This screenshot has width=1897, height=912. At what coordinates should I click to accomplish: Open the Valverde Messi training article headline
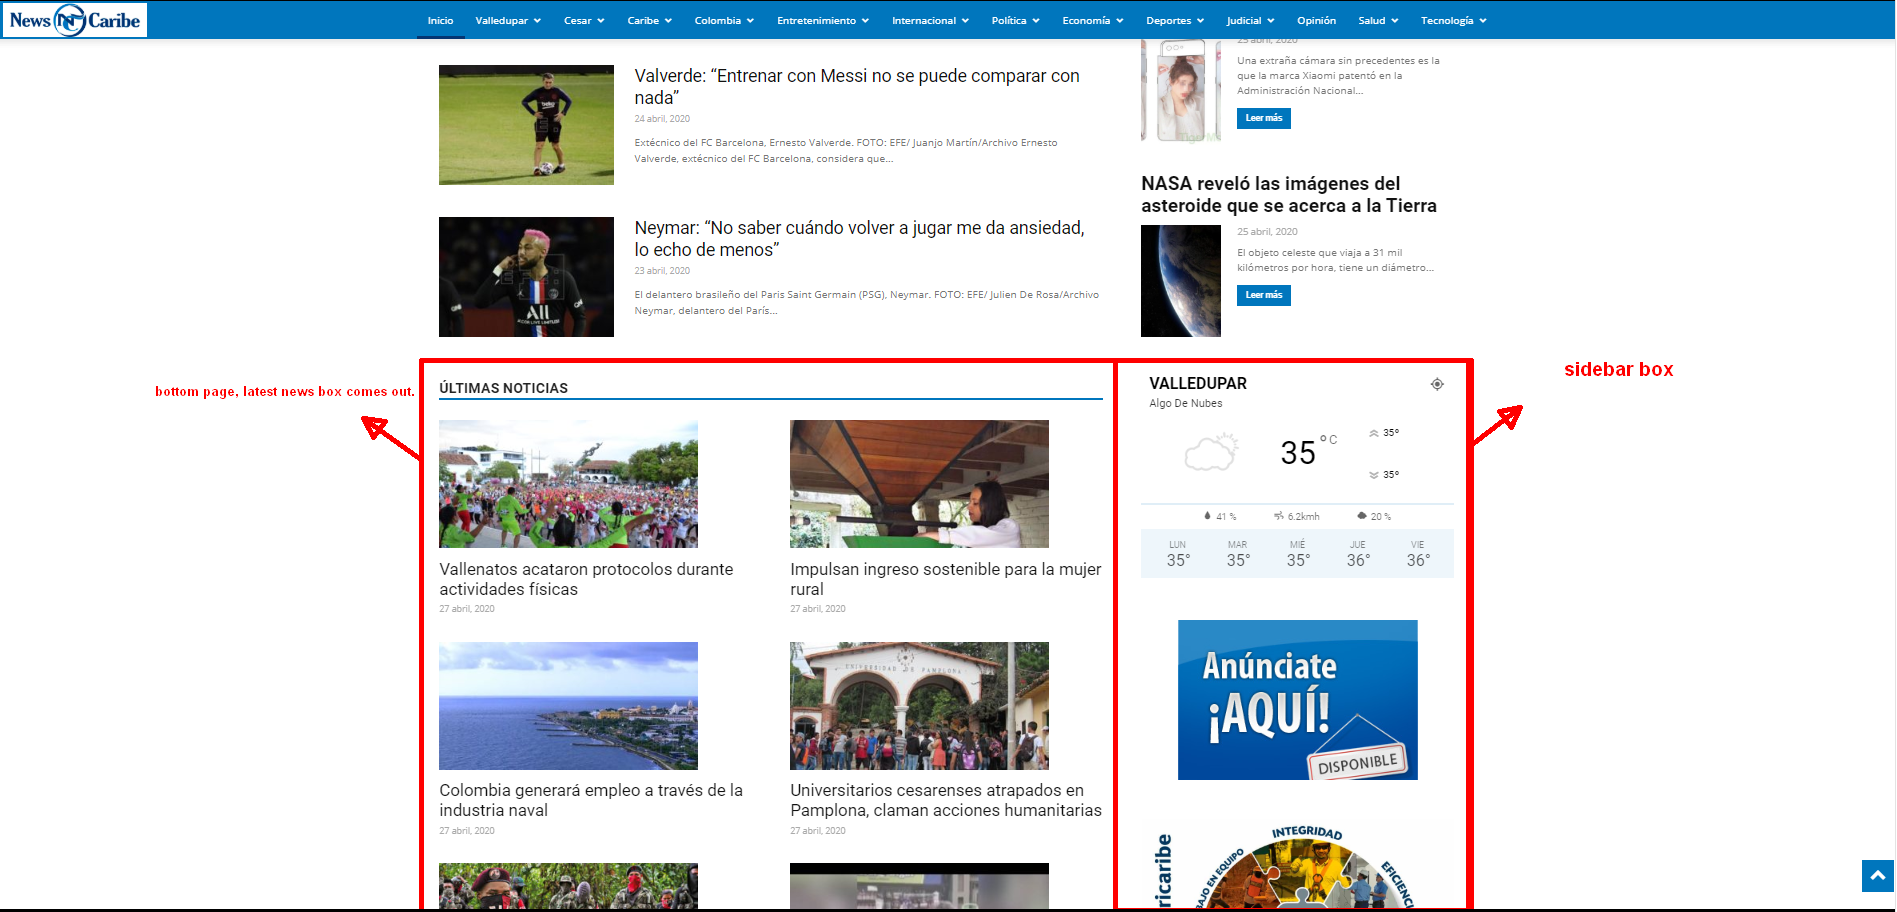857,87
